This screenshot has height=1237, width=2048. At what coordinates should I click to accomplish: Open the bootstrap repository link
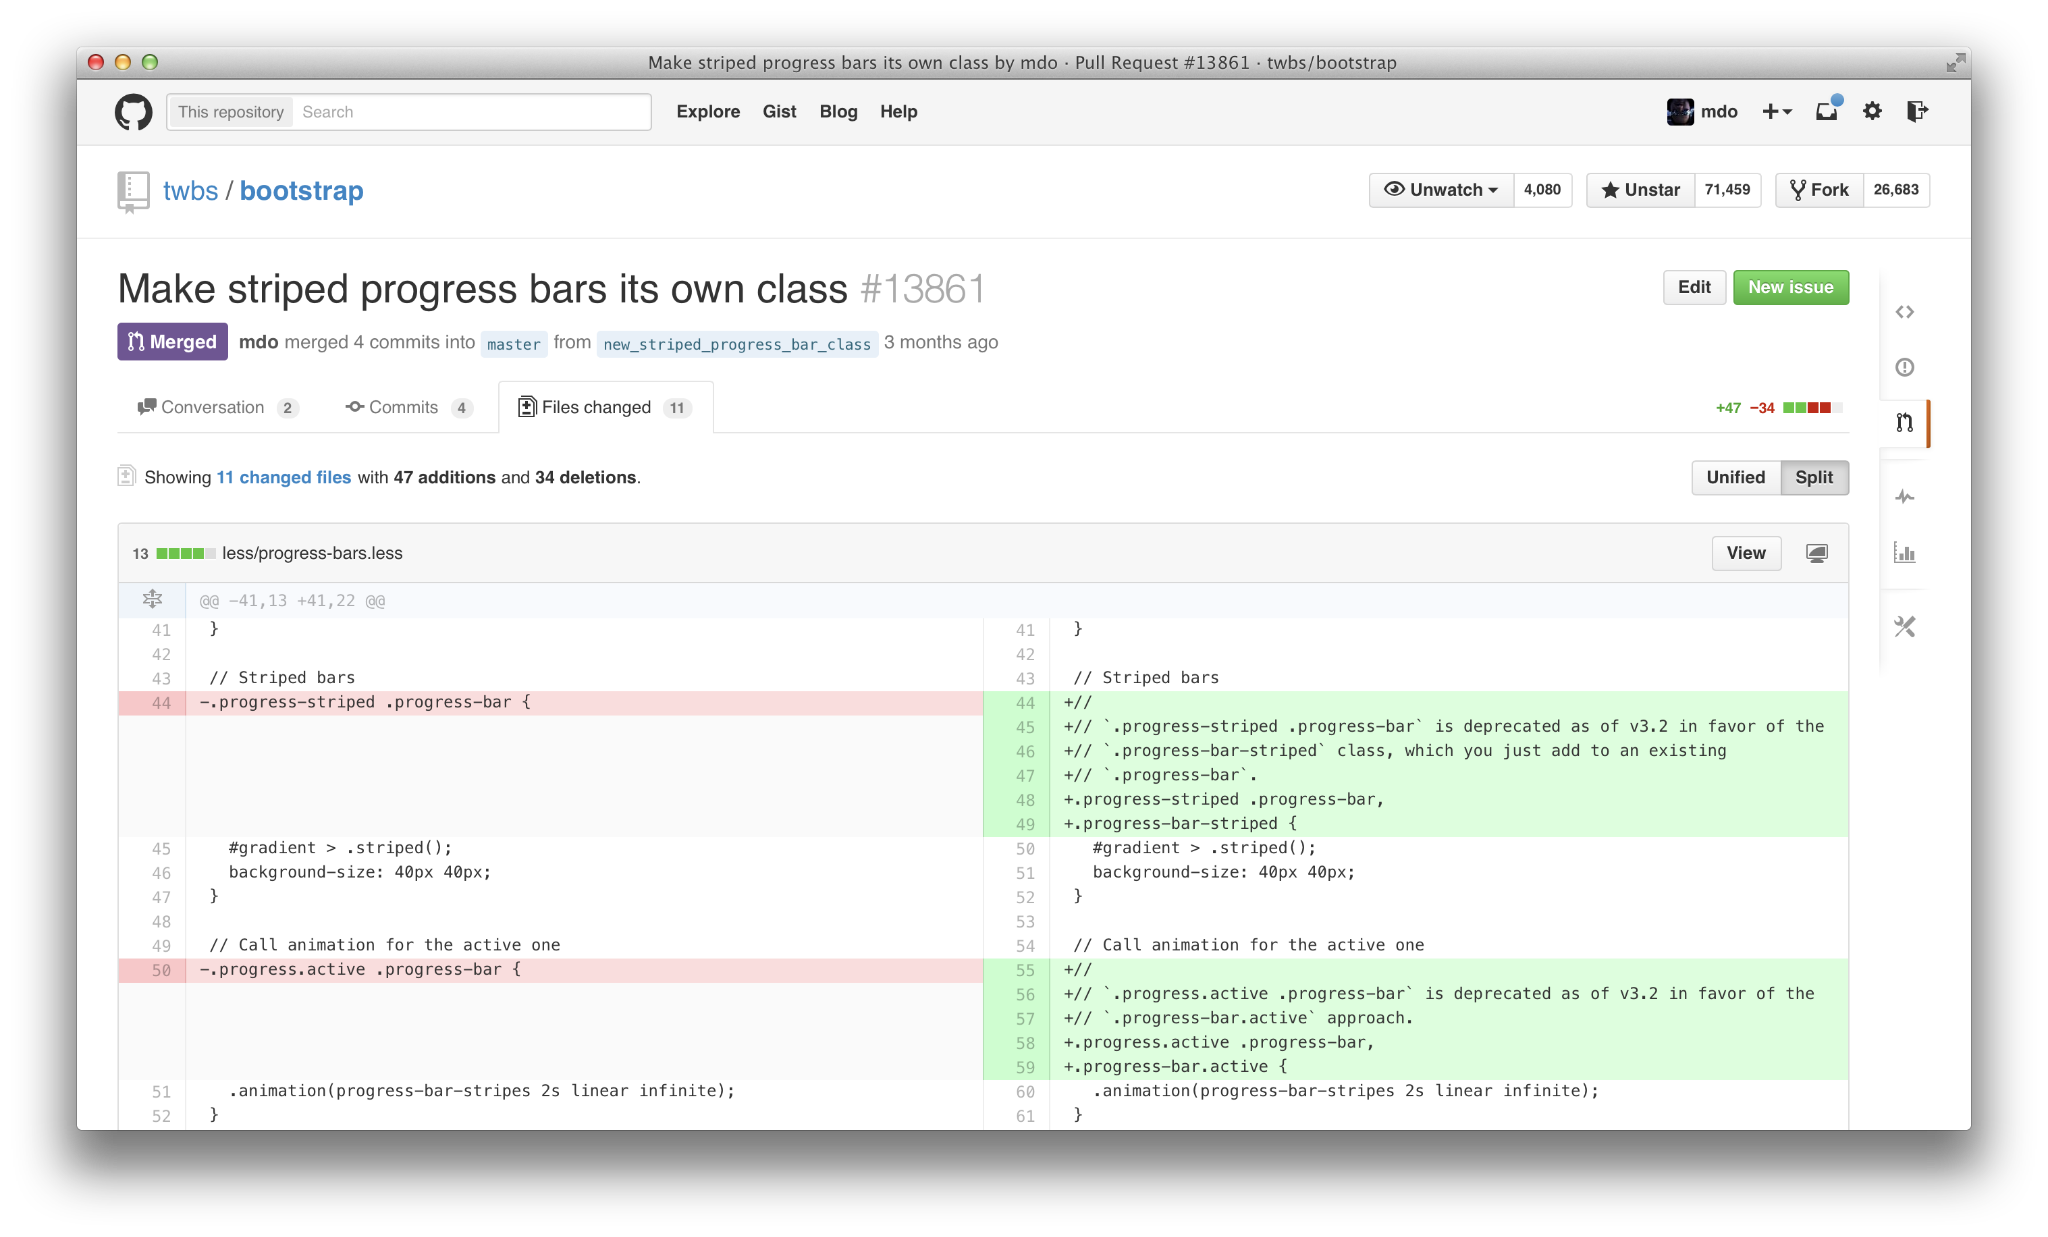click(x=301, y=191)
